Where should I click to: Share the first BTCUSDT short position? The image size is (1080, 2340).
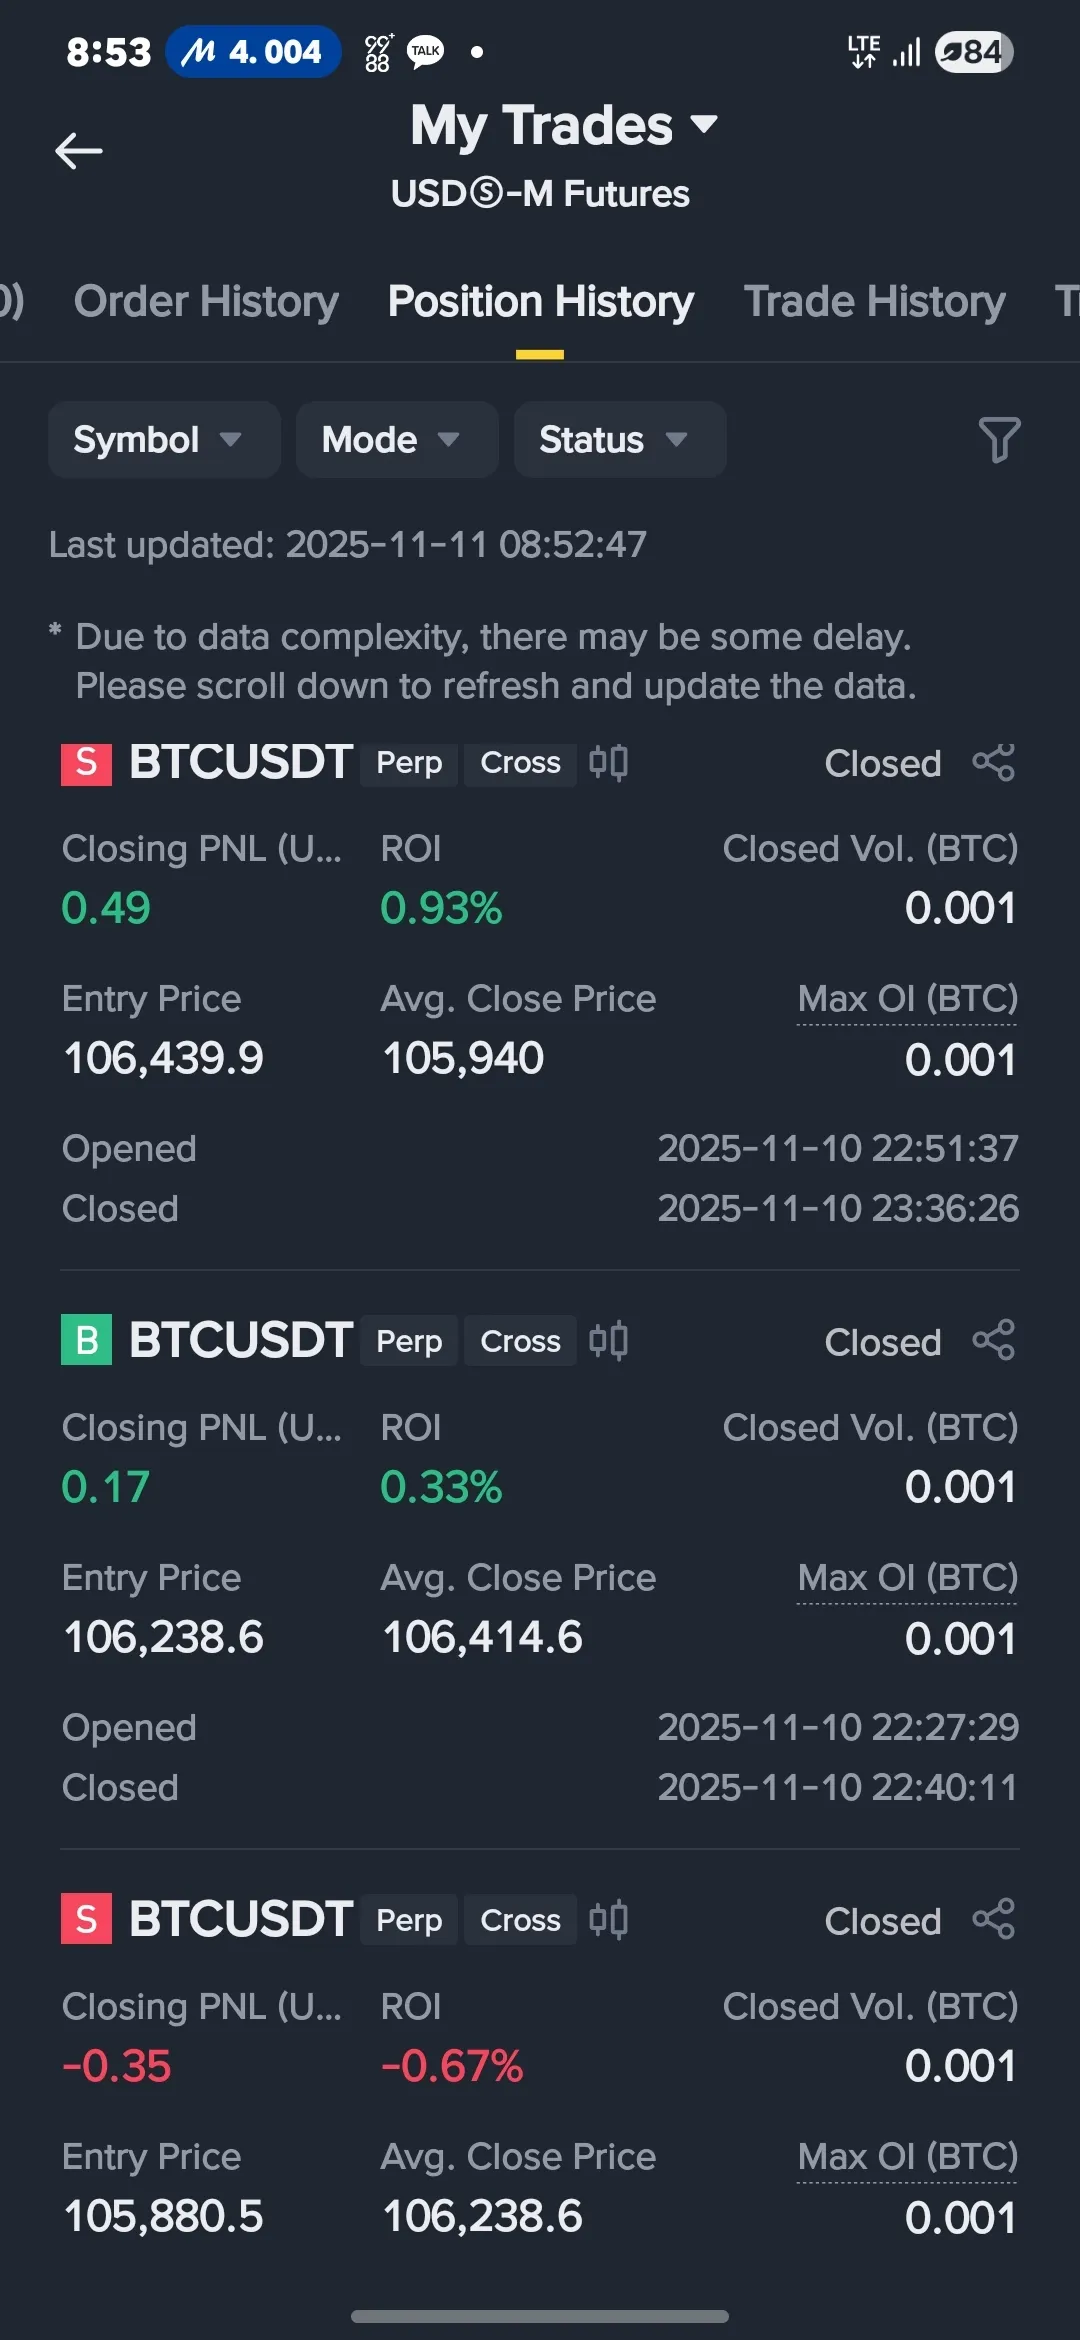point(993,763)
